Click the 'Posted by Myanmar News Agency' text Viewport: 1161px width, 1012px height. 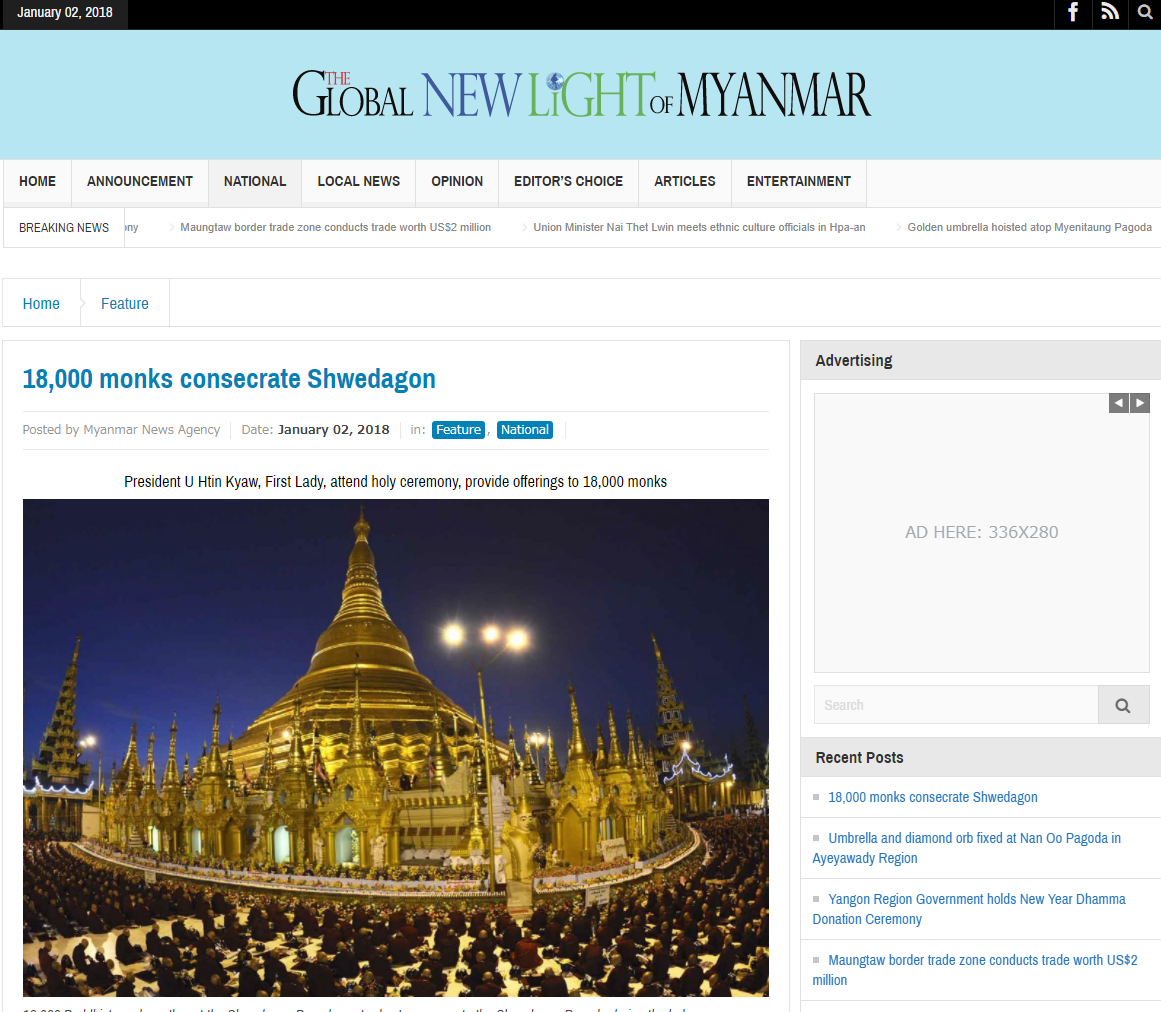point(121,429)
